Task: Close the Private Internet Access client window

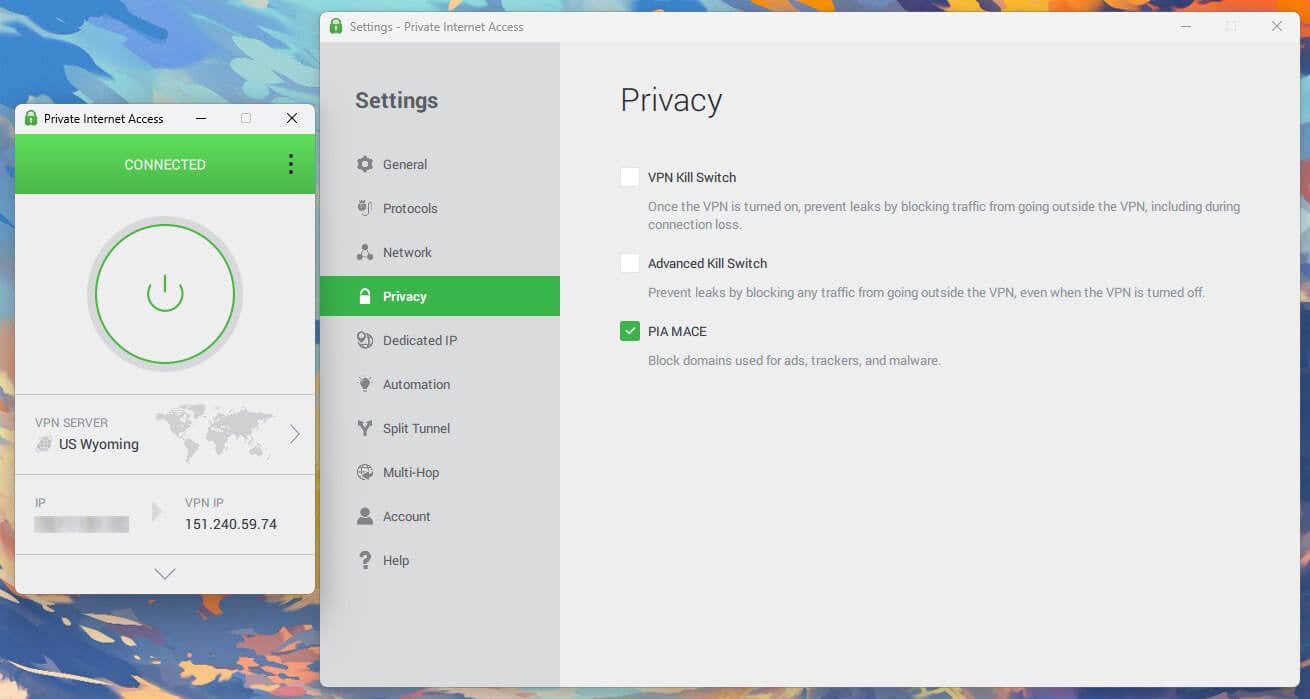Action: tap(292, 118)
